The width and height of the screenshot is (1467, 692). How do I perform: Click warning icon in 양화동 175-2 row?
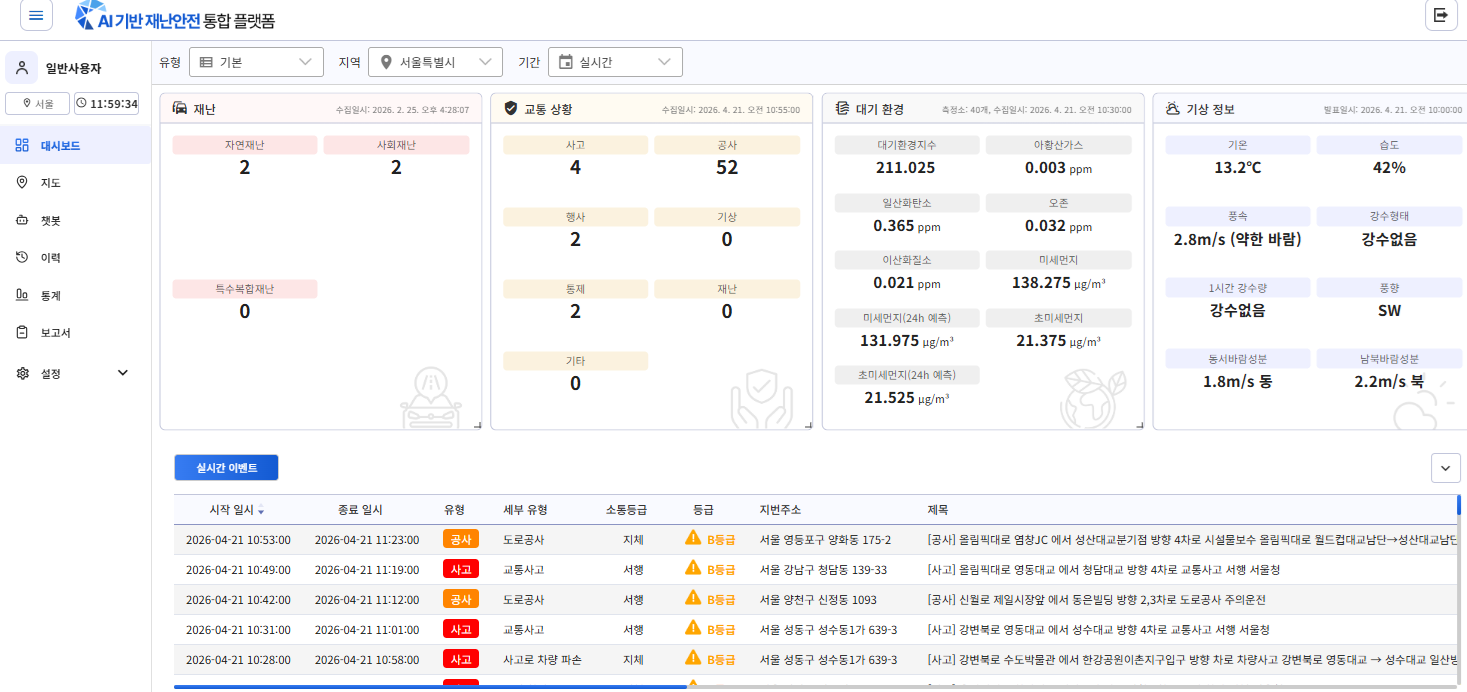point(693,538)
